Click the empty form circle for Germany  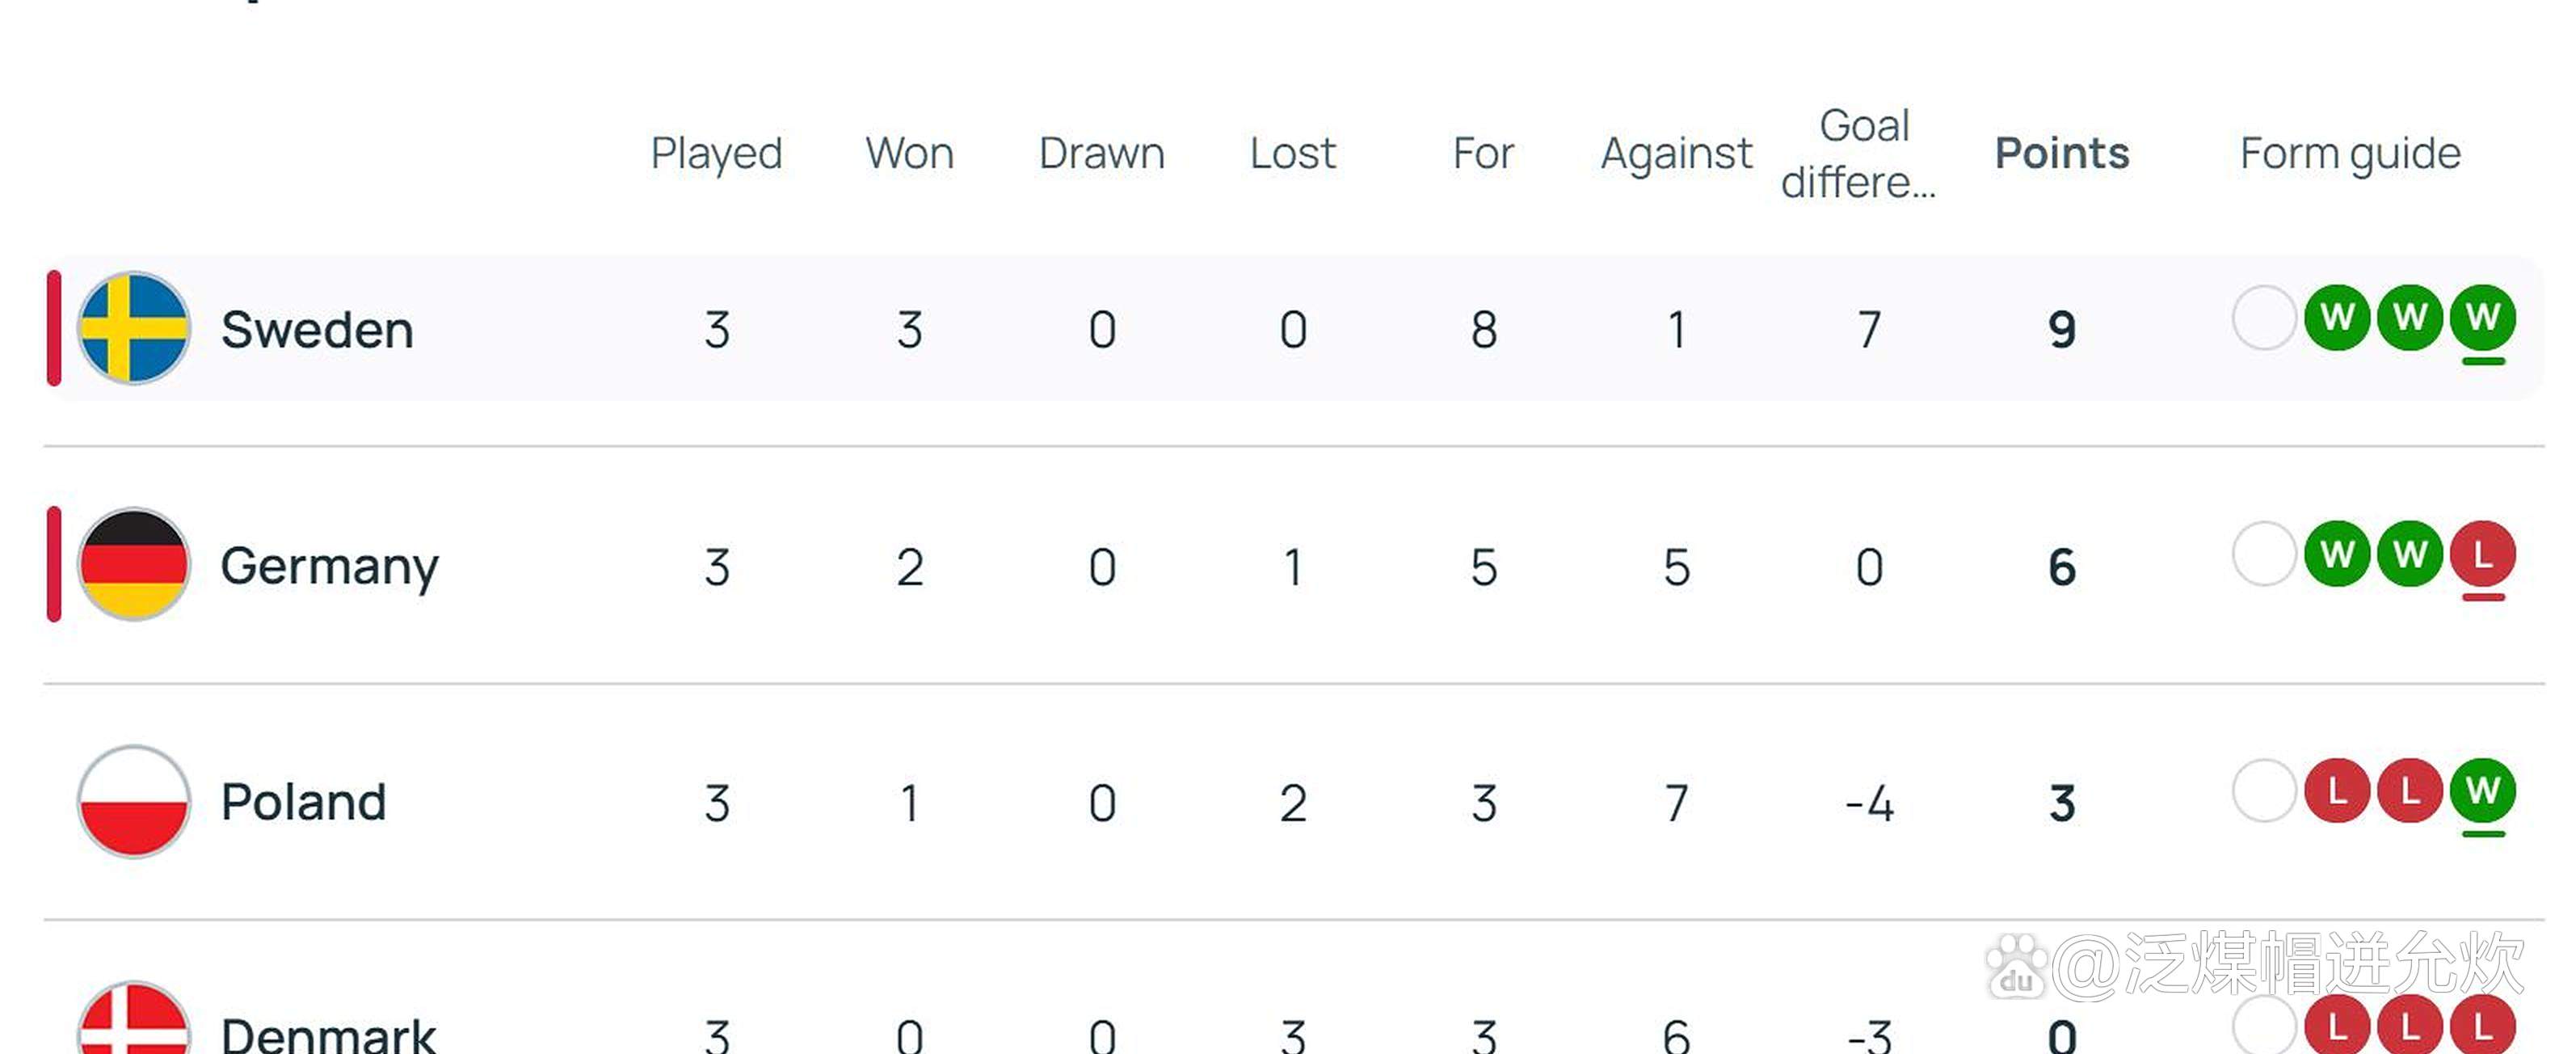pos(2263,554)
